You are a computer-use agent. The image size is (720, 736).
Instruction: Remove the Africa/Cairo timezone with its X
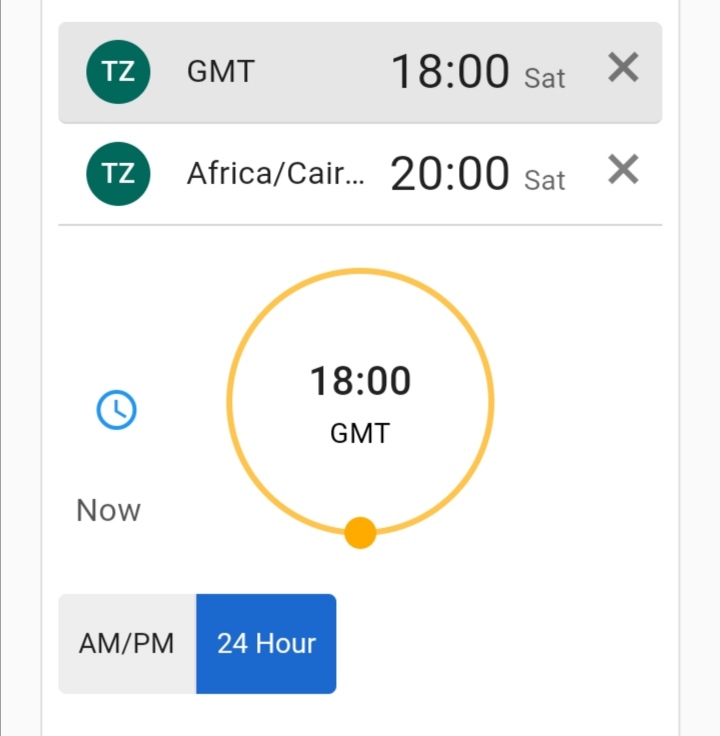[x=623, y=171]
